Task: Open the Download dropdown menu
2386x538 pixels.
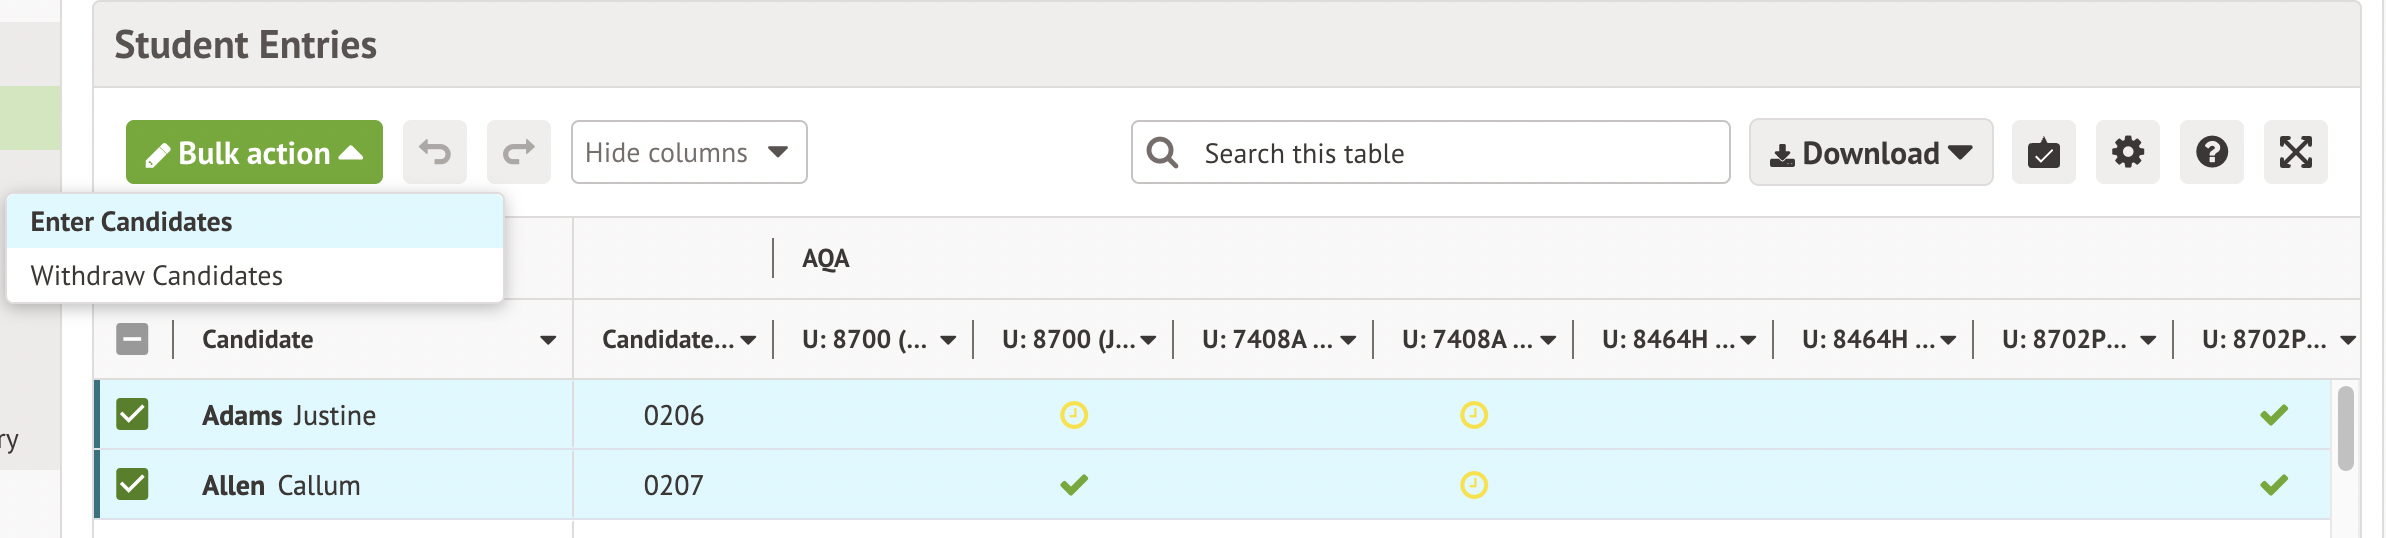Action: (1870, 152)
